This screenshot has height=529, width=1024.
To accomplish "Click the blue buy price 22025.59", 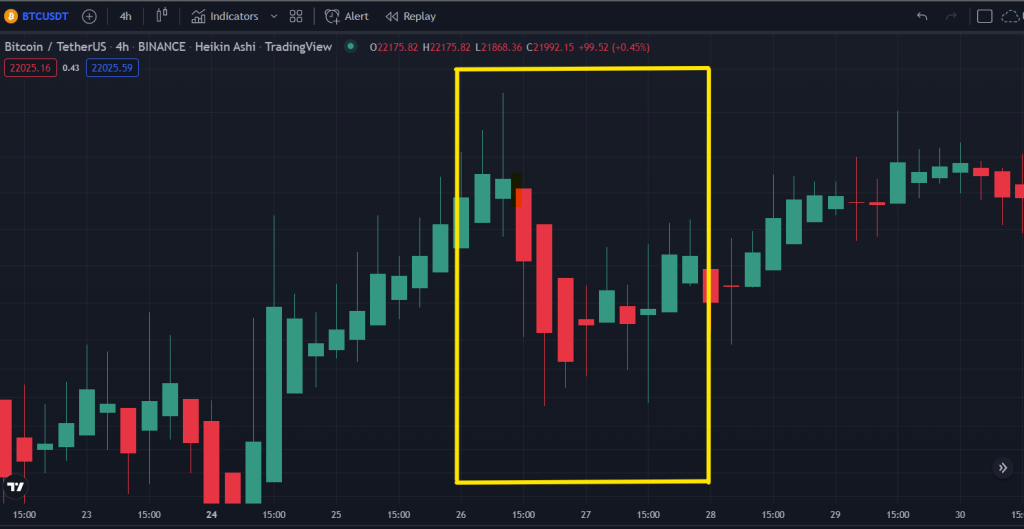I will (x=113, y=68).
